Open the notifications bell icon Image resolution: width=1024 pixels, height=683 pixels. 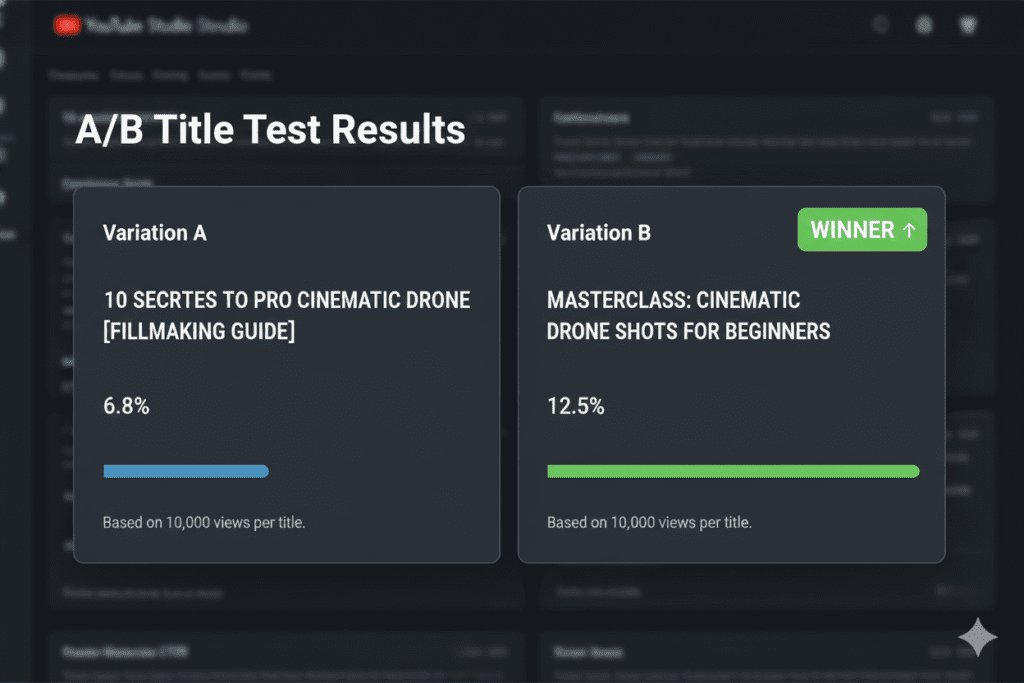pos(924,24)
